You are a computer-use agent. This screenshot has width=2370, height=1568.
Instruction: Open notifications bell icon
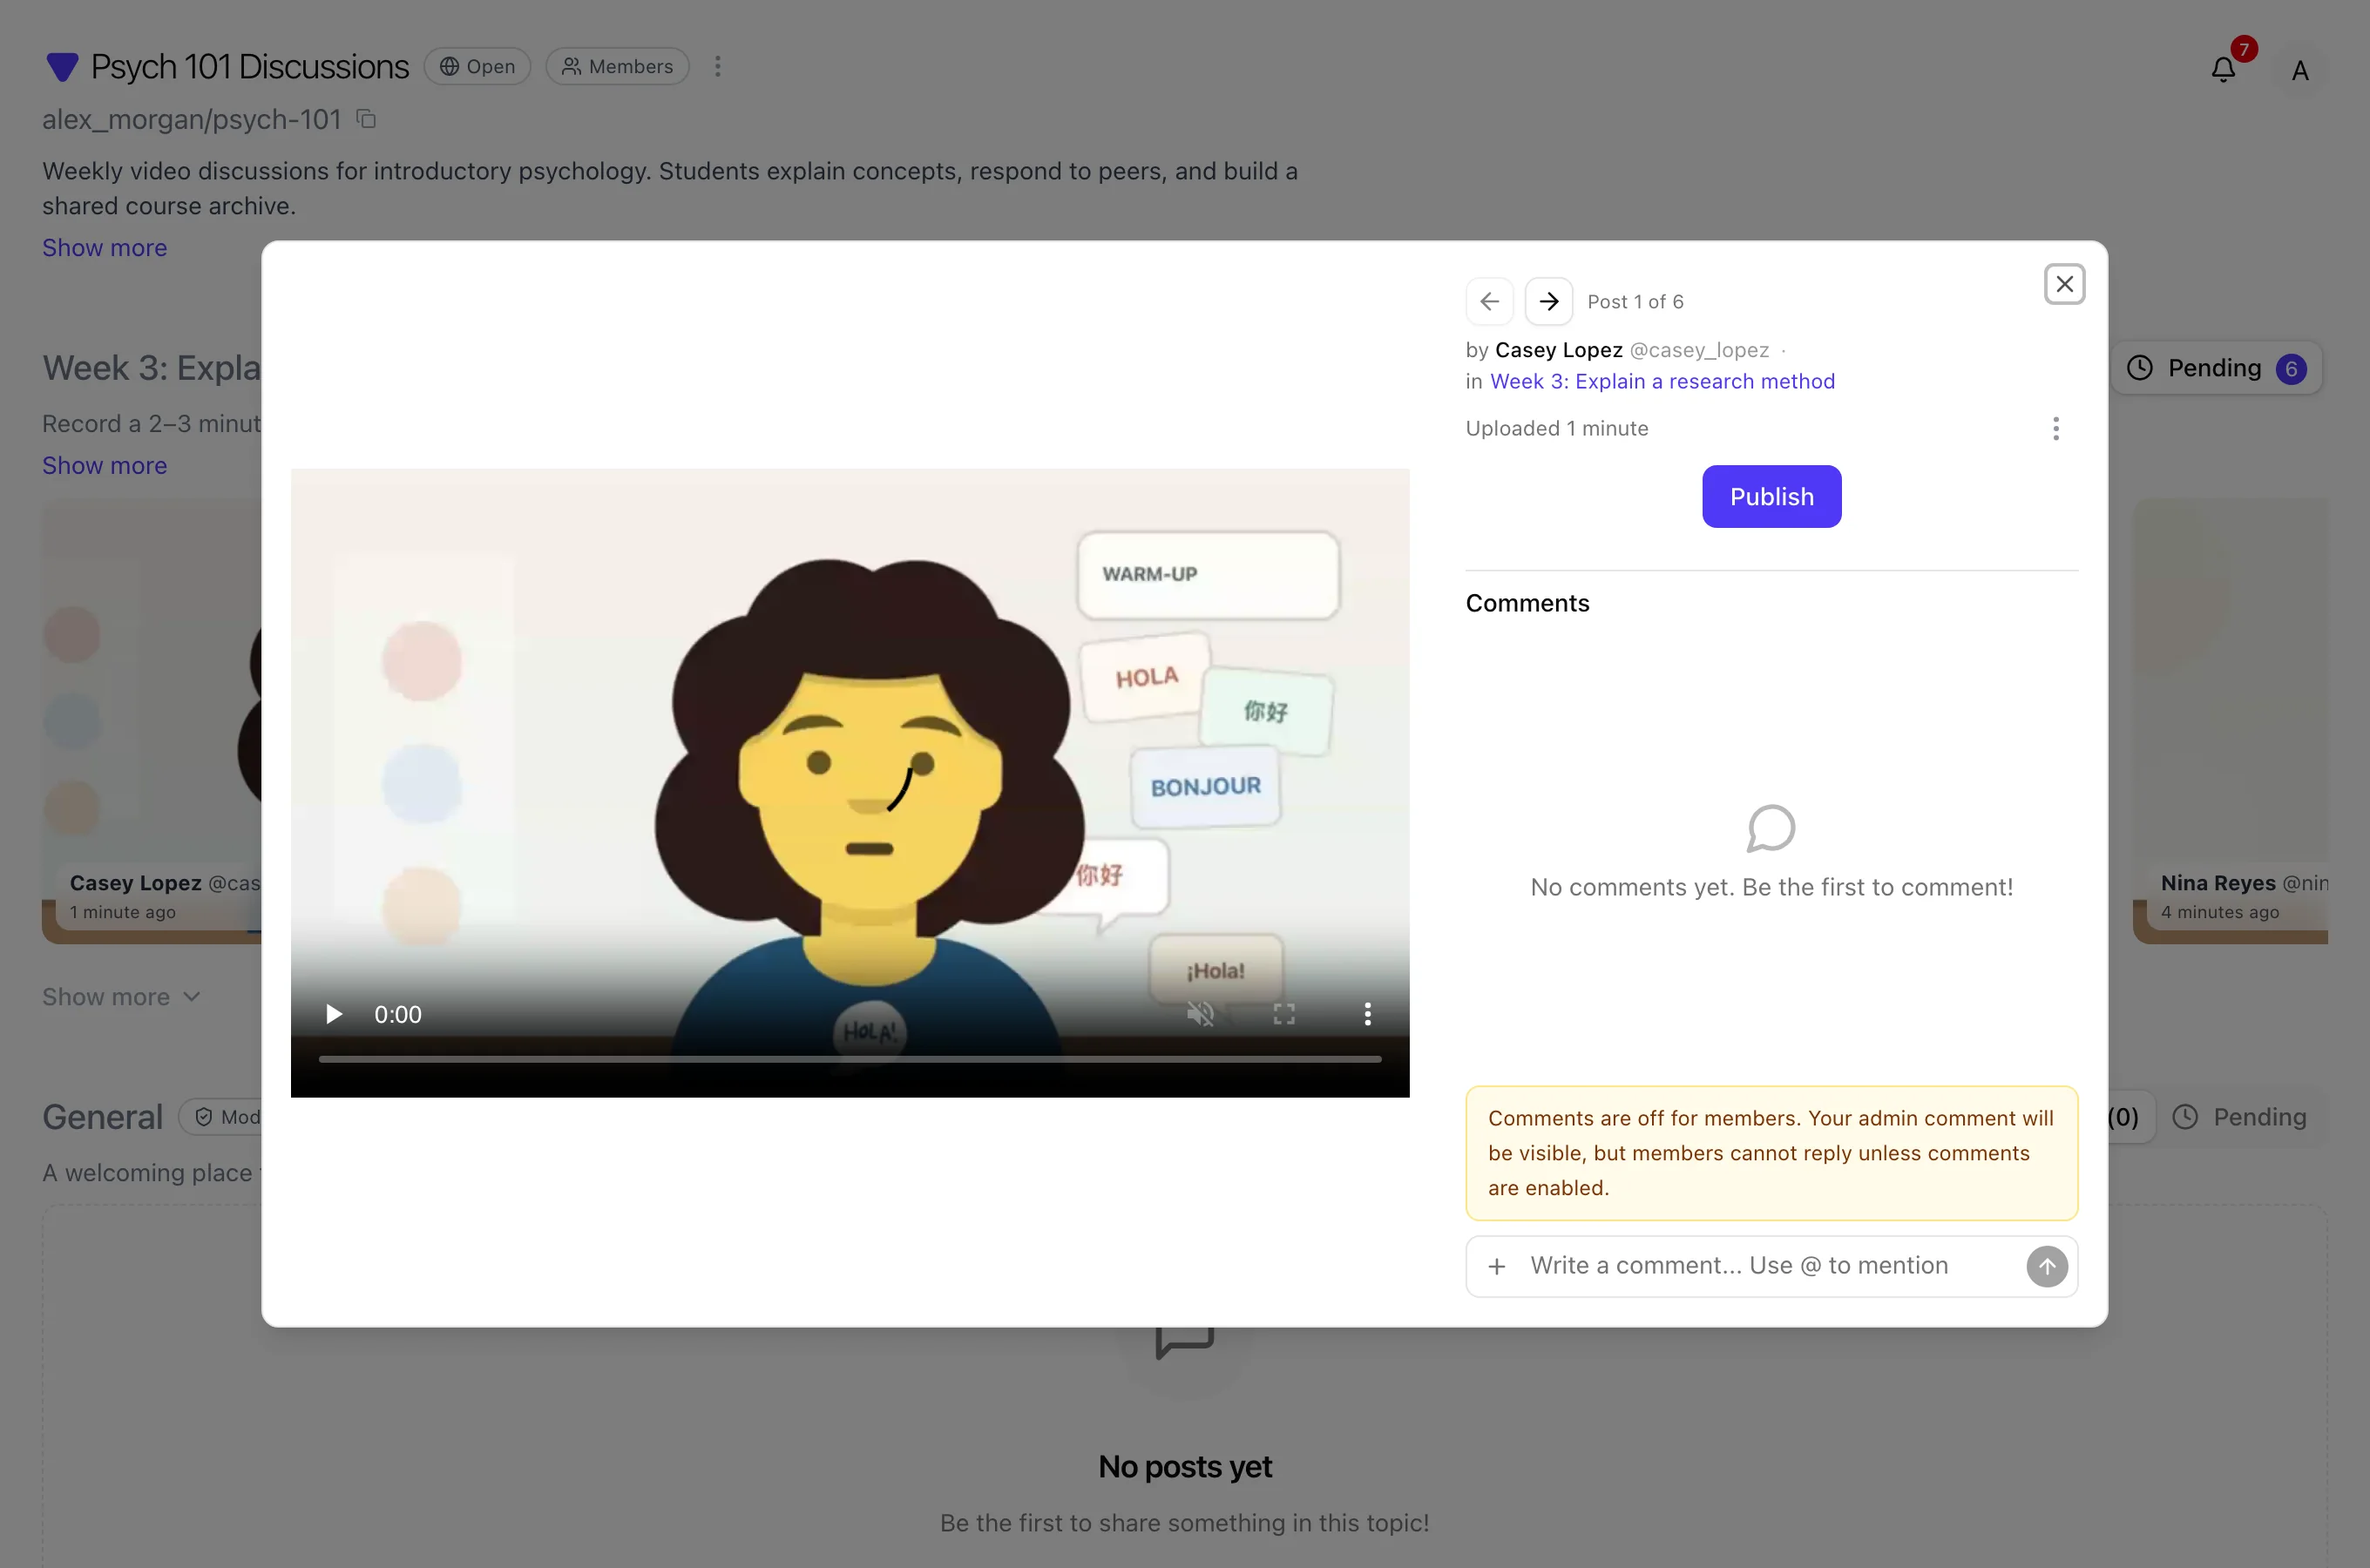2222,70
